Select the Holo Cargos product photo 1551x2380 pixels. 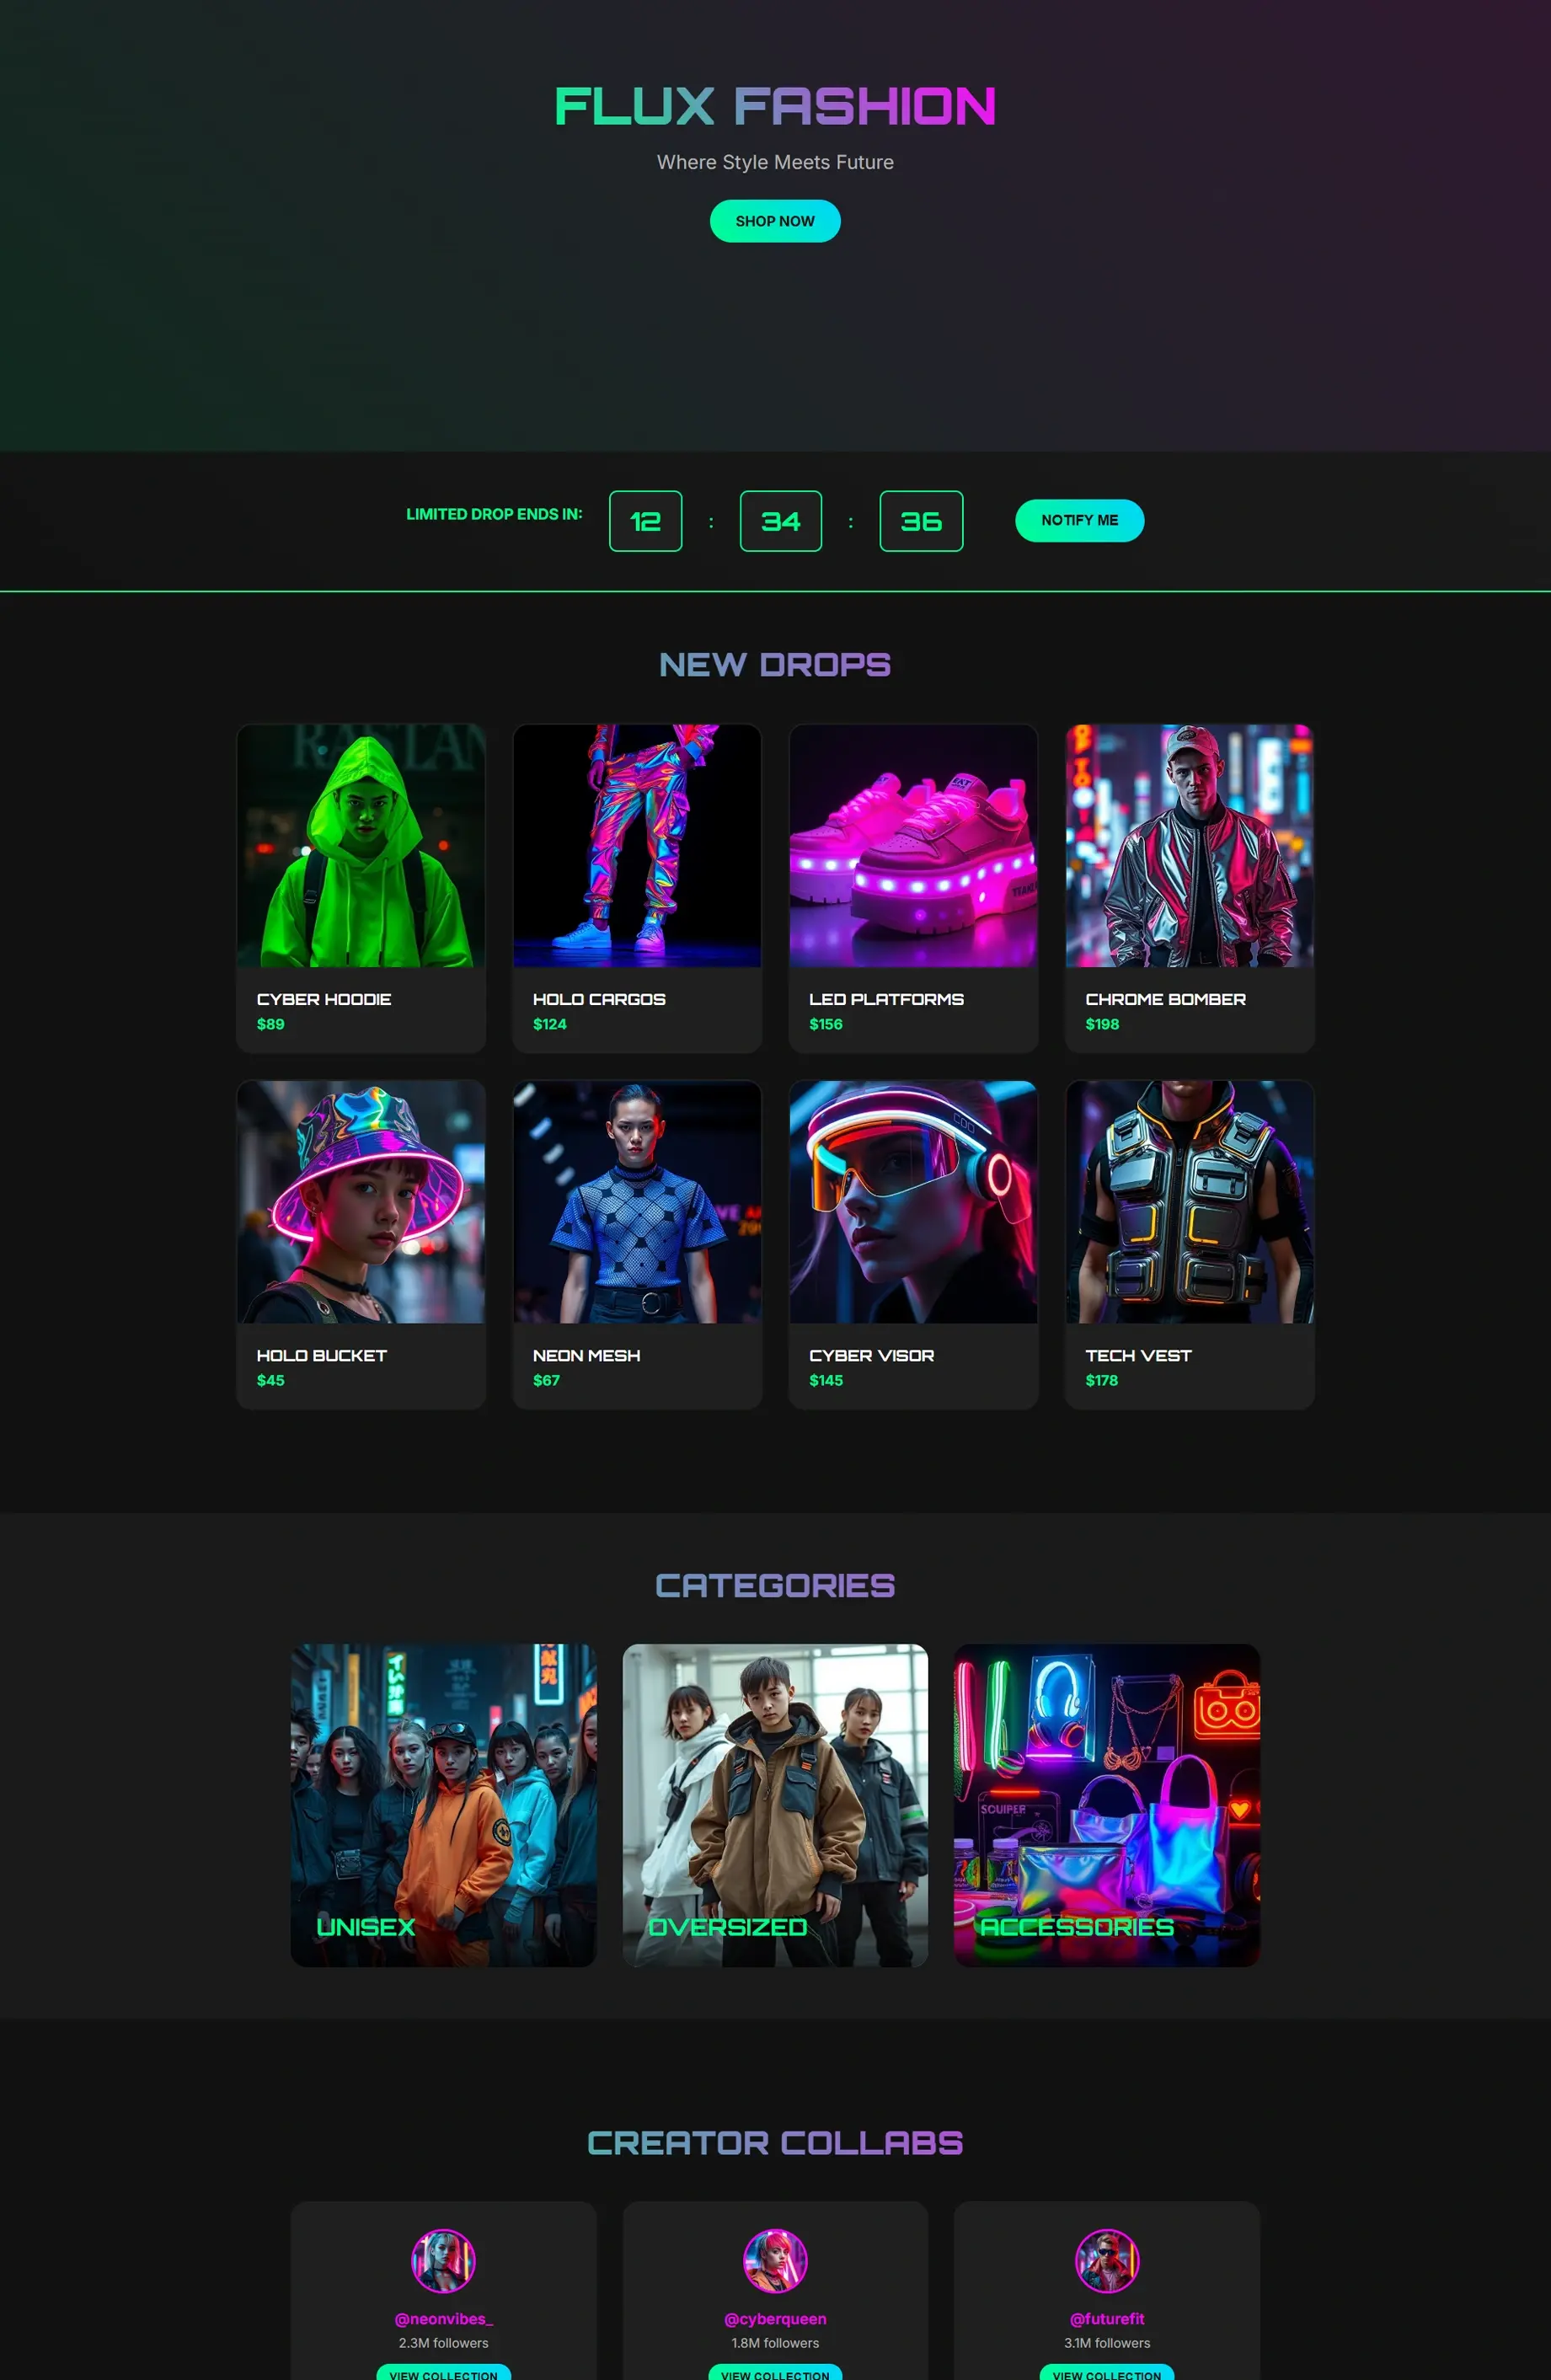pos(637,845)
